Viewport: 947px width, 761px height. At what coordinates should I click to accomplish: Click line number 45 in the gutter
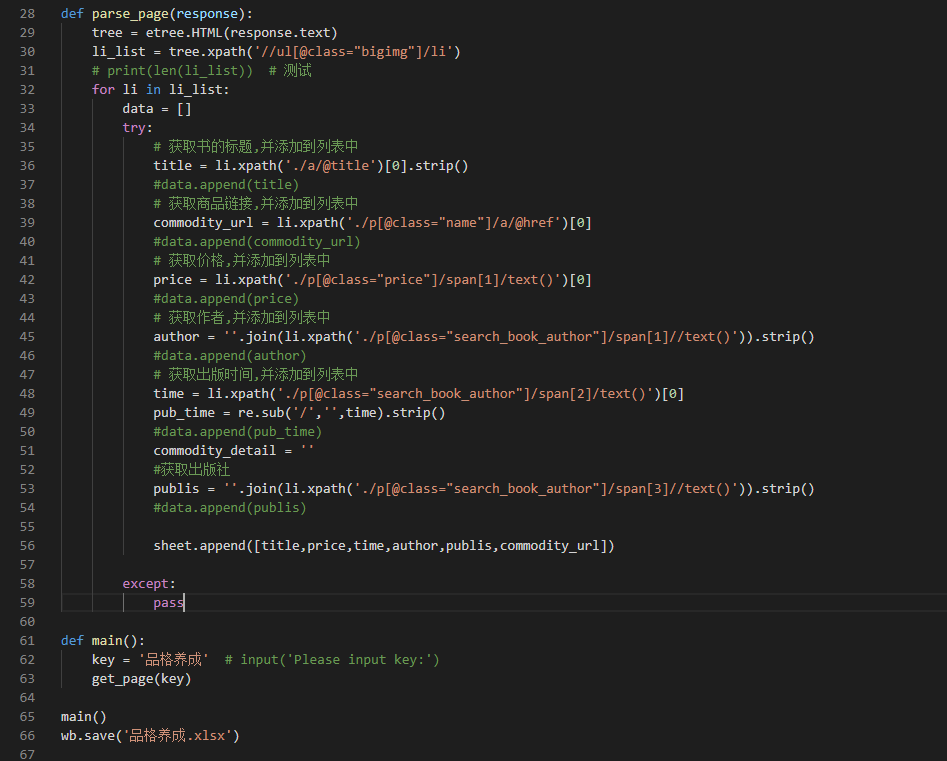tap(27, 337)
